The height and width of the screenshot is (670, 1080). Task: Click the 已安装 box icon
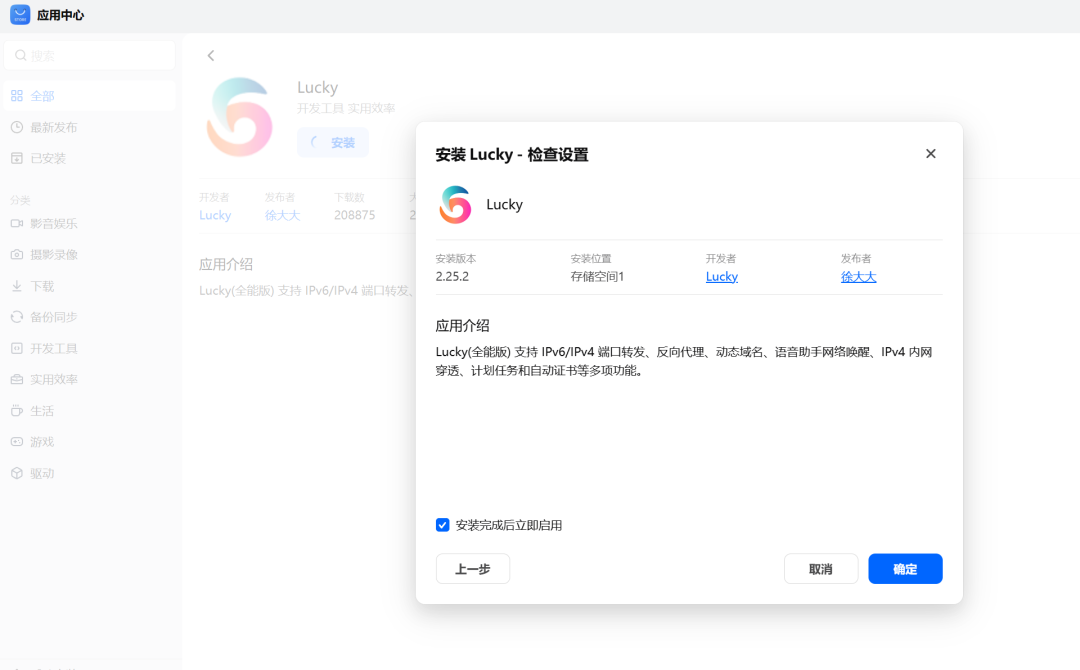pos(17,158)
